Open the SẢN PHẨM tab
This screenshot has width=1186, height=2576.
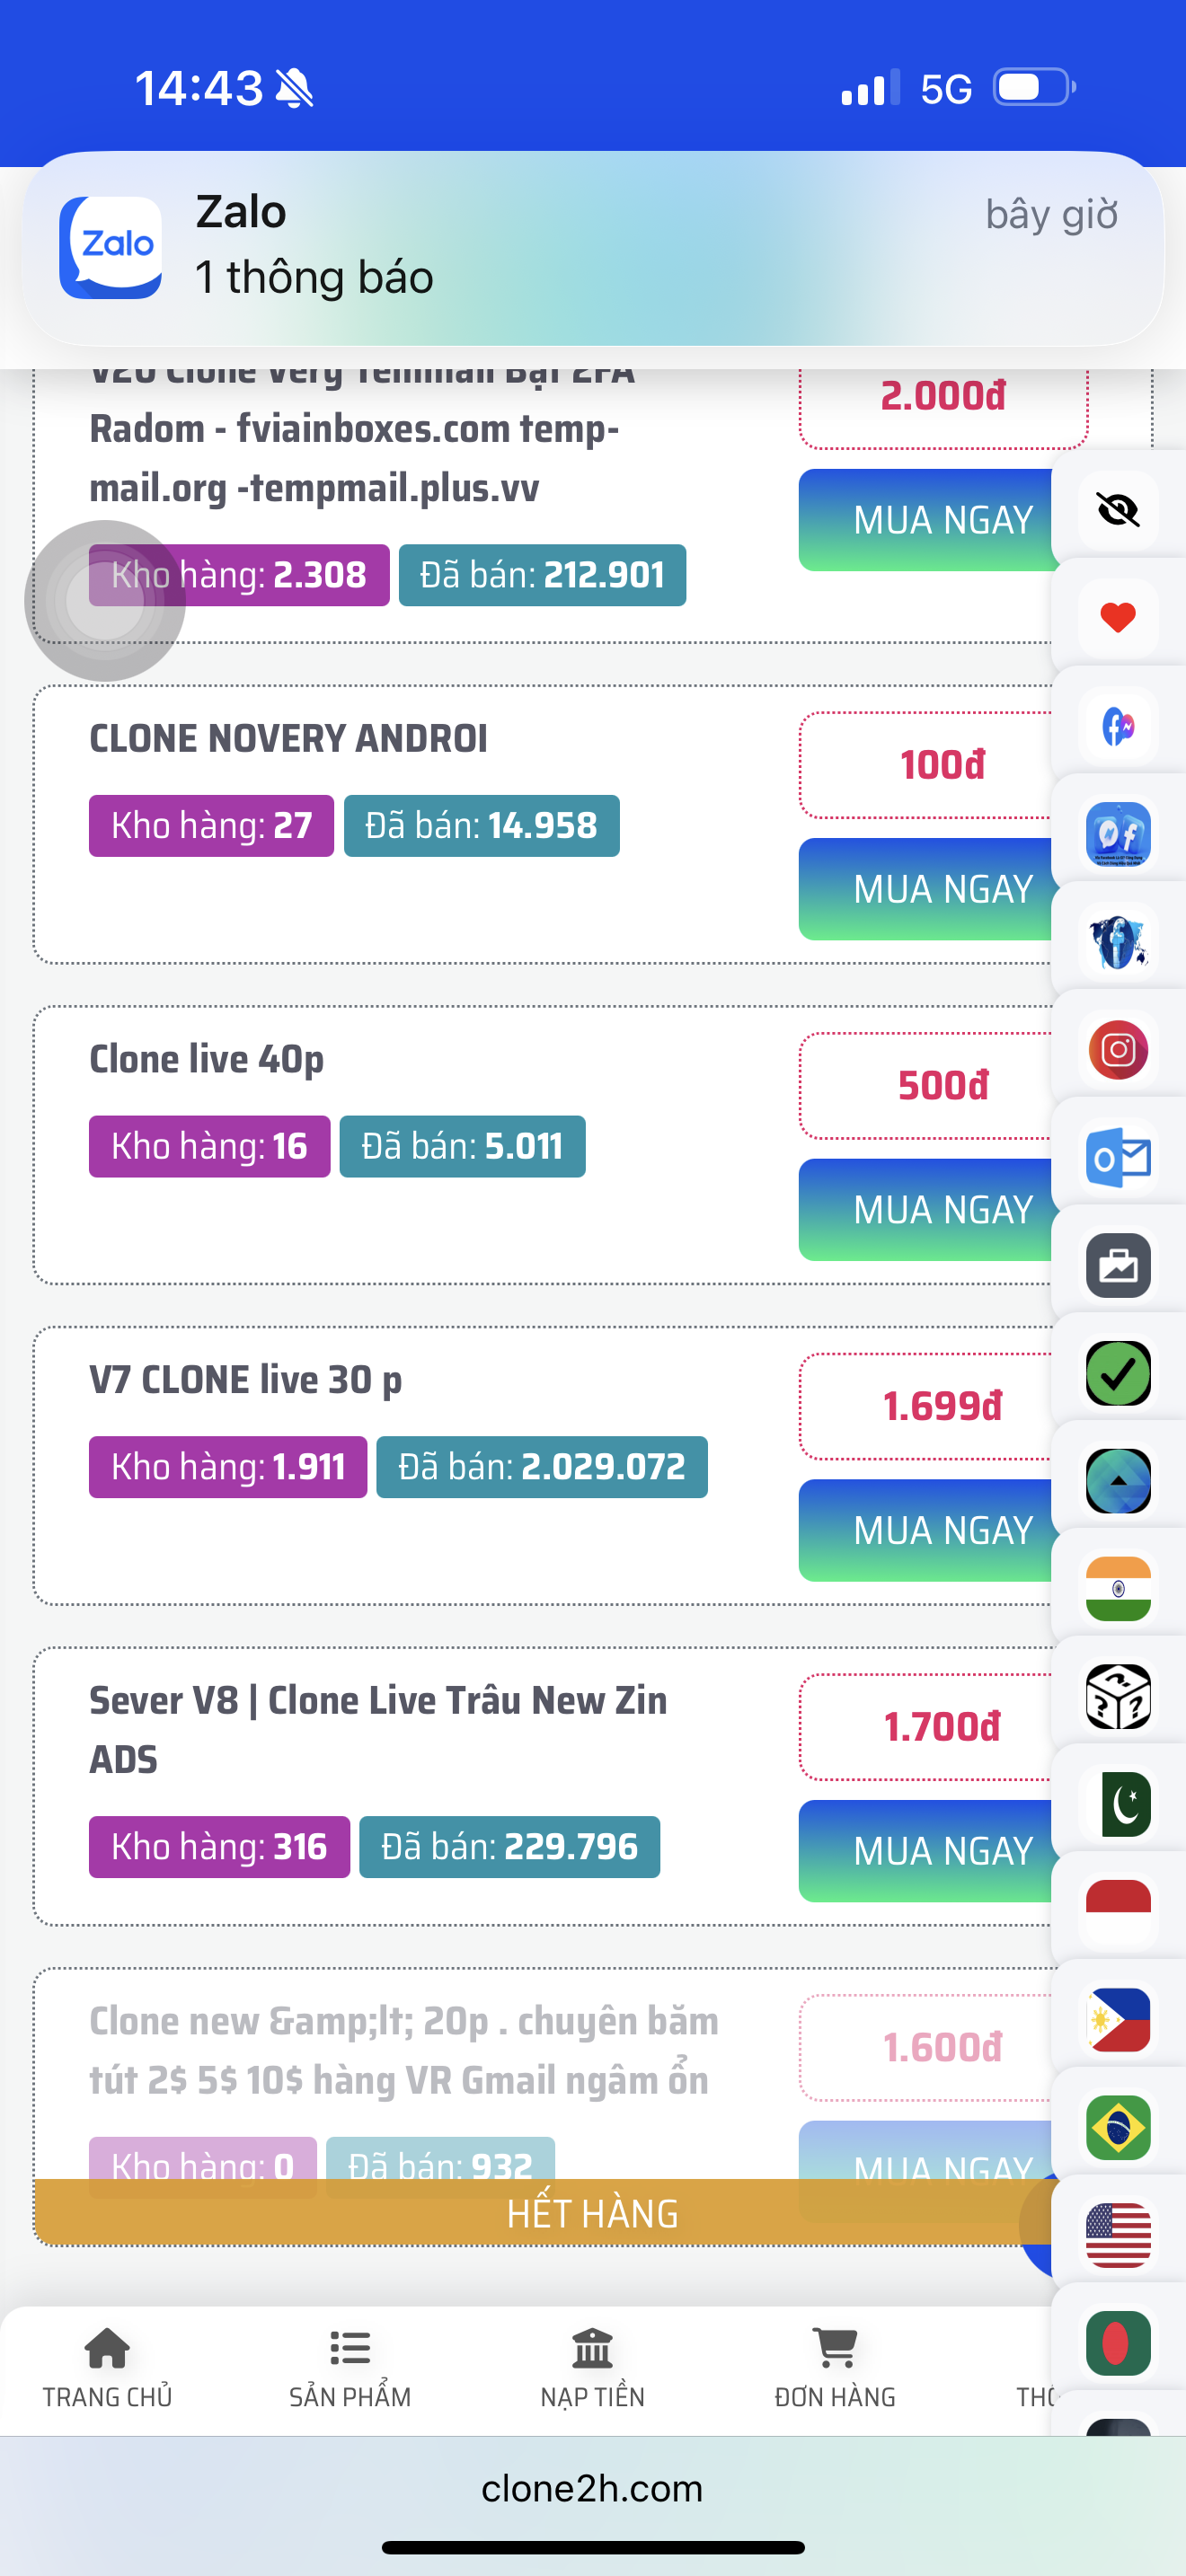point(350,2367)
